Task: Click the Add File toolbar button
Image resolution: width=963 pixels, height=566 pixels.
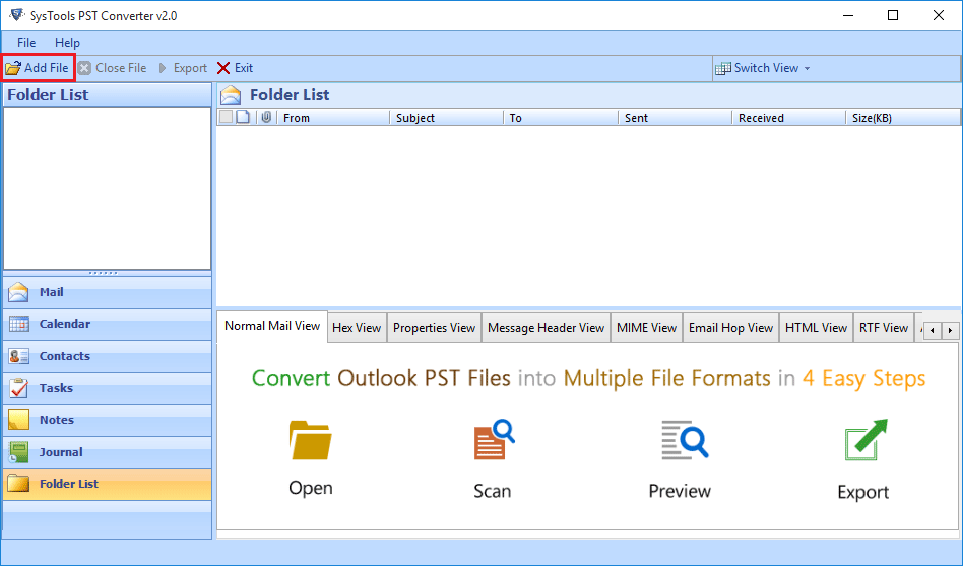Action: pyautogui.click(x=37, y=68)
